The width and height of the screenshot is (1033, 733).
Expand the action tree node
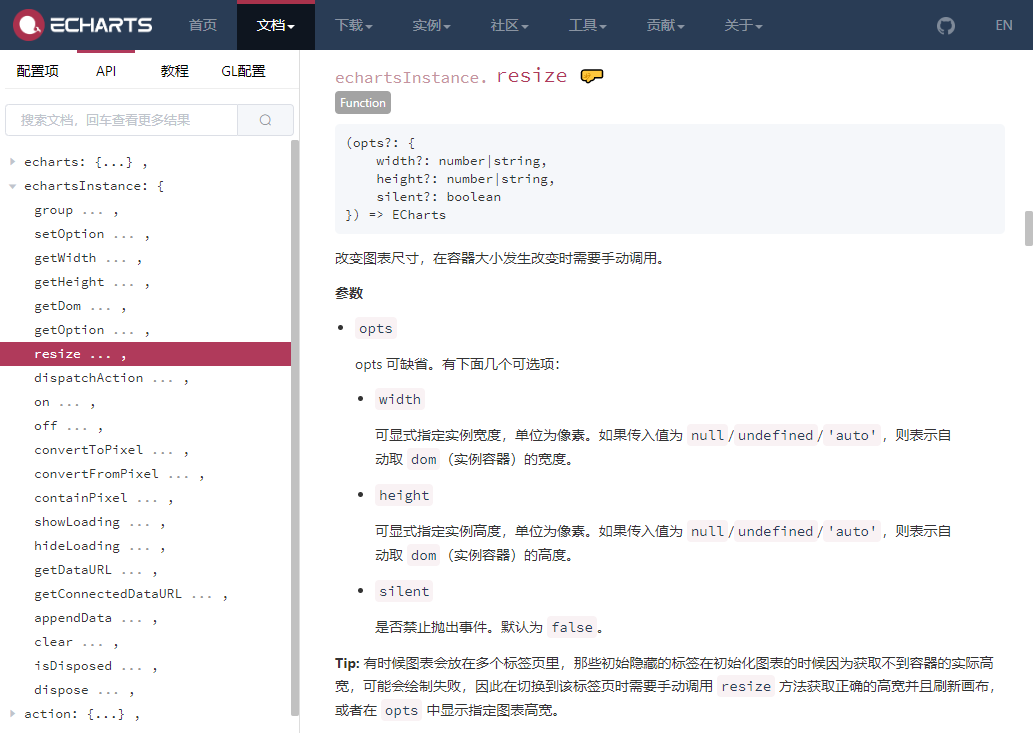12,713
